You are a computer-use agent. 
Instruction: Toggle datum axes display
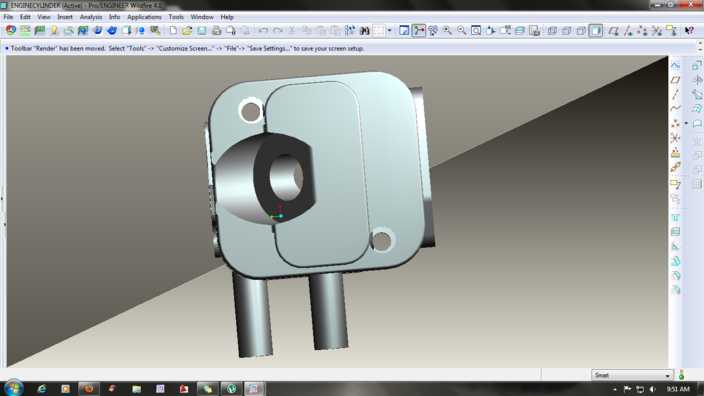tap(628, 31)
